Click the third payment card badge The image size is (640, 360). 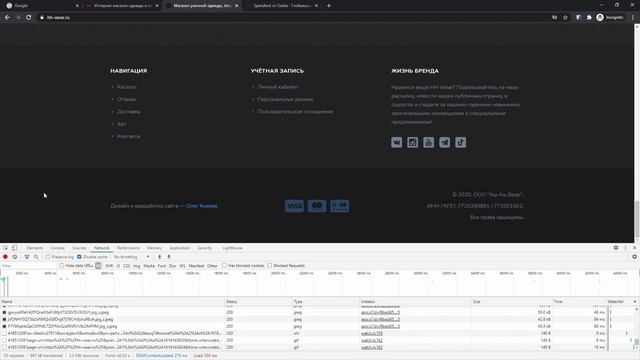(x=340, y=206)
